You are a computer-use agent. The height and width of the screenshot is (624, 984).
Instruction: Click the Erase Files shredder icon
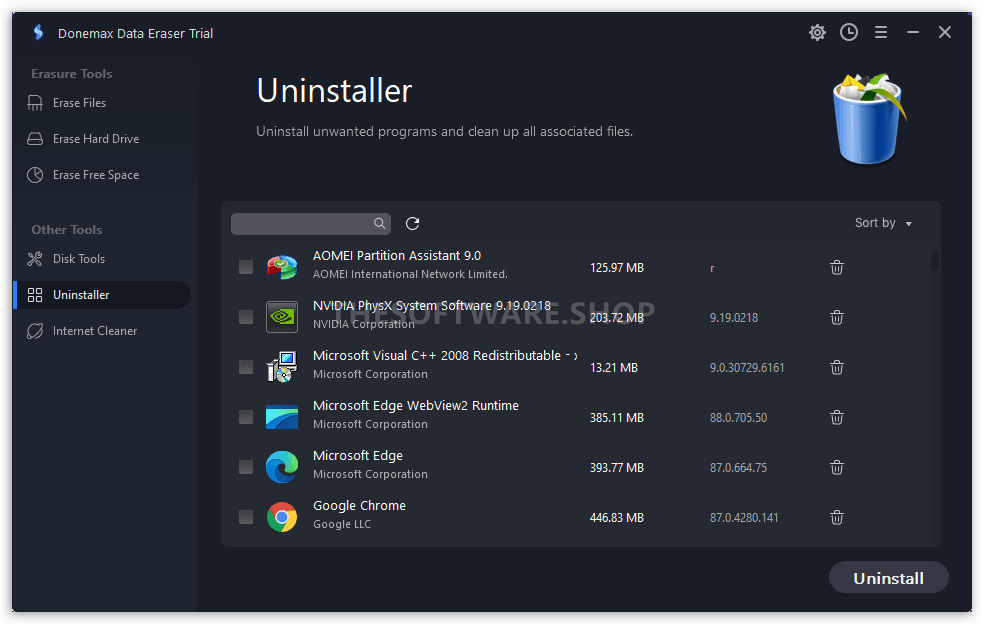35,103
